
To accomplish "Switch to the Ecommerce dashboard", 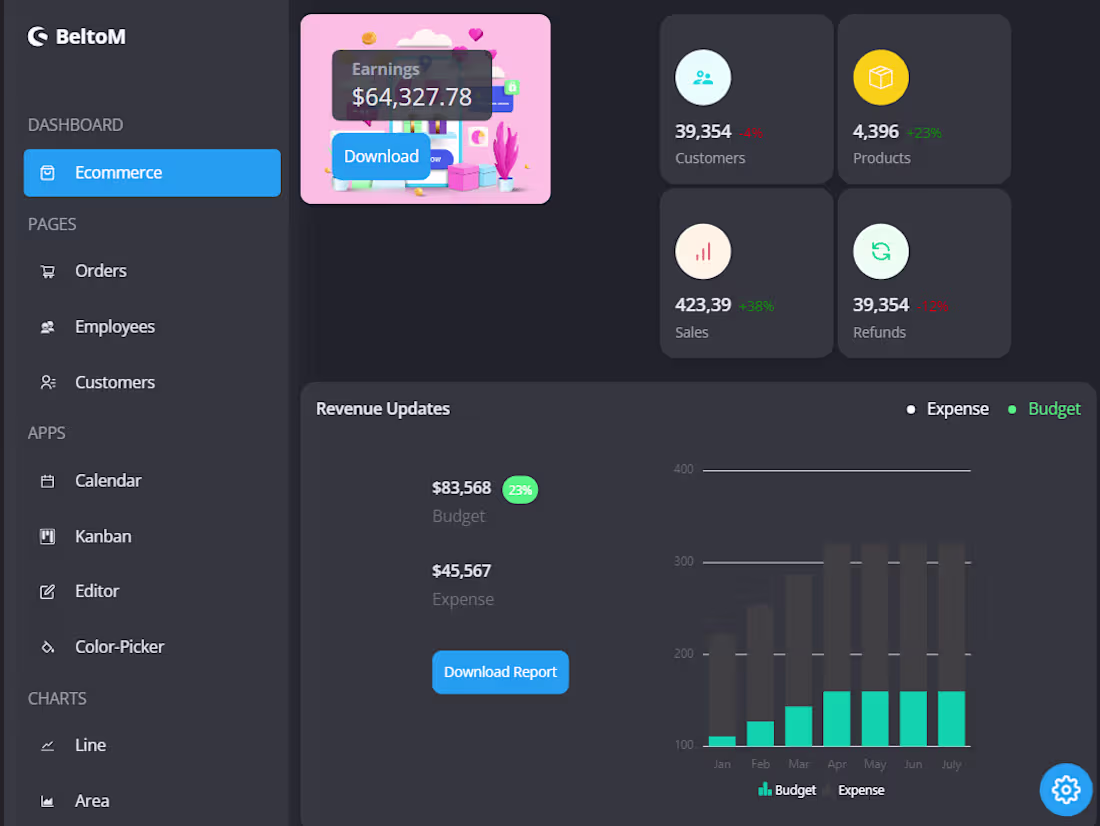I will point(152,172).
